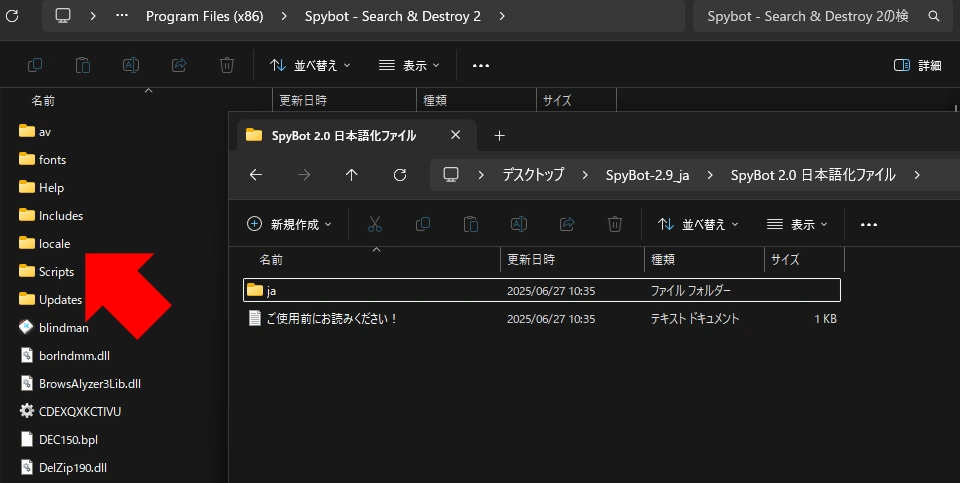The image size is (960, 483).
Task: Select the av folder
Action: click(x=35, y=131)
